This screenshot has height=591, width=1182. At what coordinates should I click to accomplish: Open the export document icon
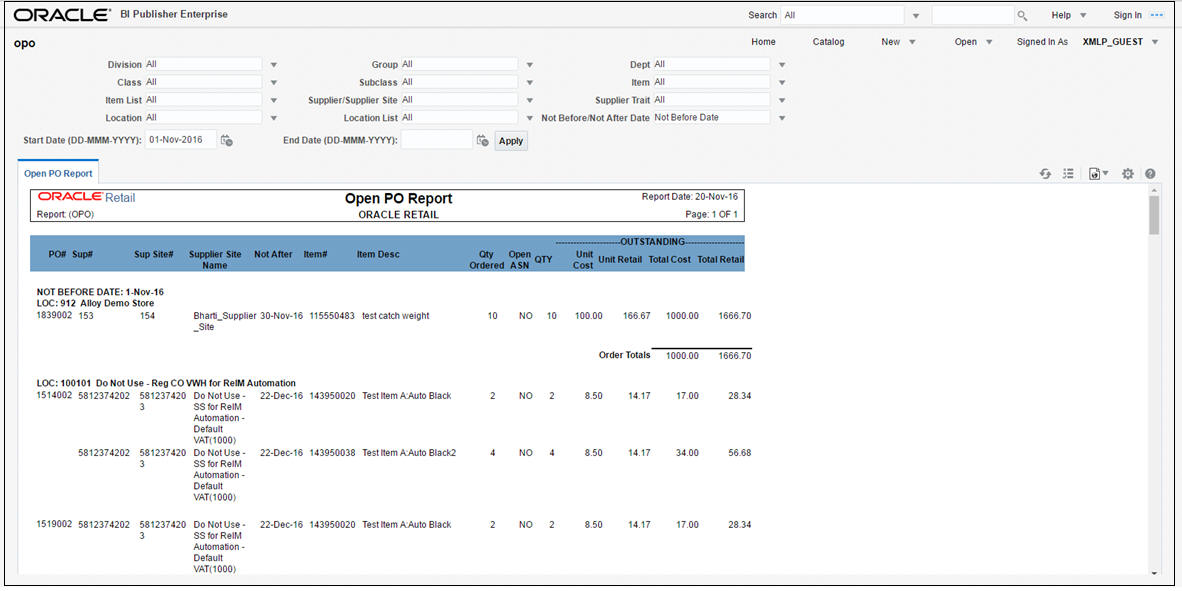(x=1094, y=173)
